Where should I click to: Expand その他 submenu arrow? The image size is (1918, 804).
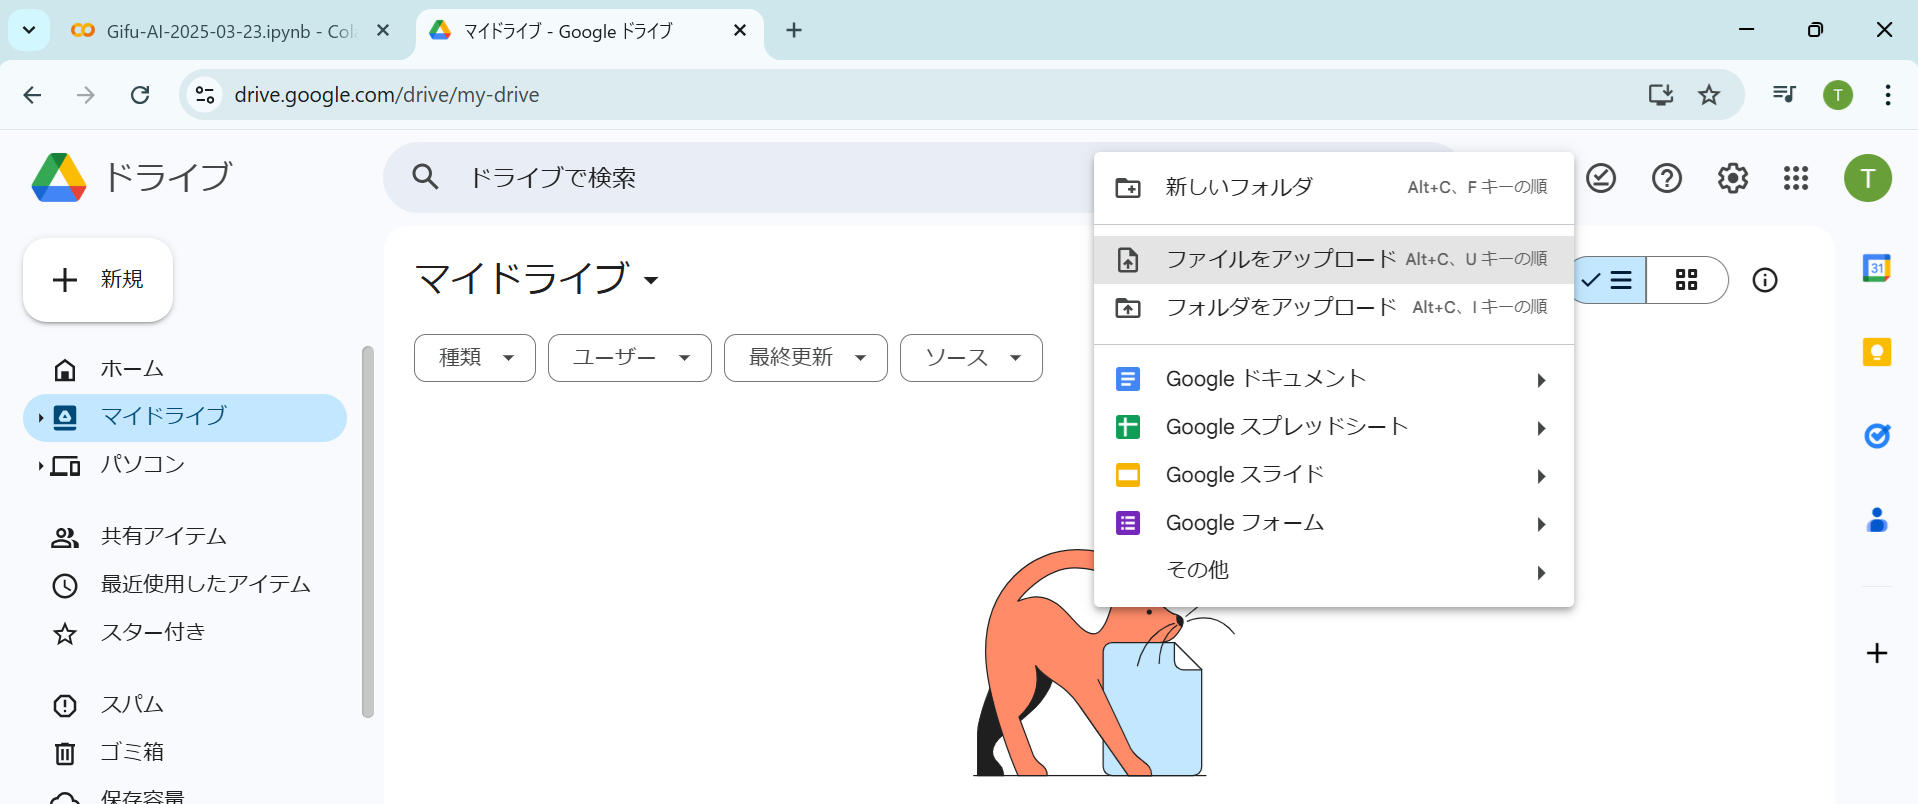(x=1541, y=572)
